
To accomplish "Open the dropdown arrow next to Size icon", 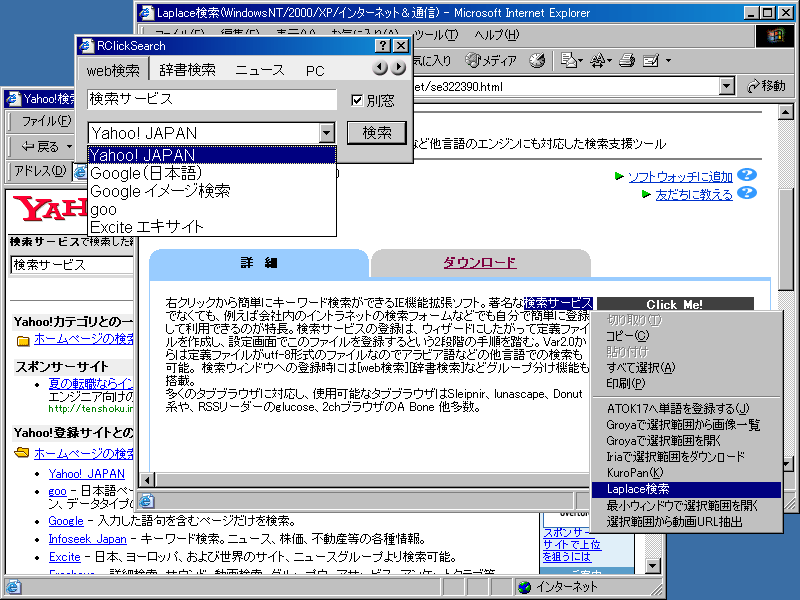I will point(609,61).
